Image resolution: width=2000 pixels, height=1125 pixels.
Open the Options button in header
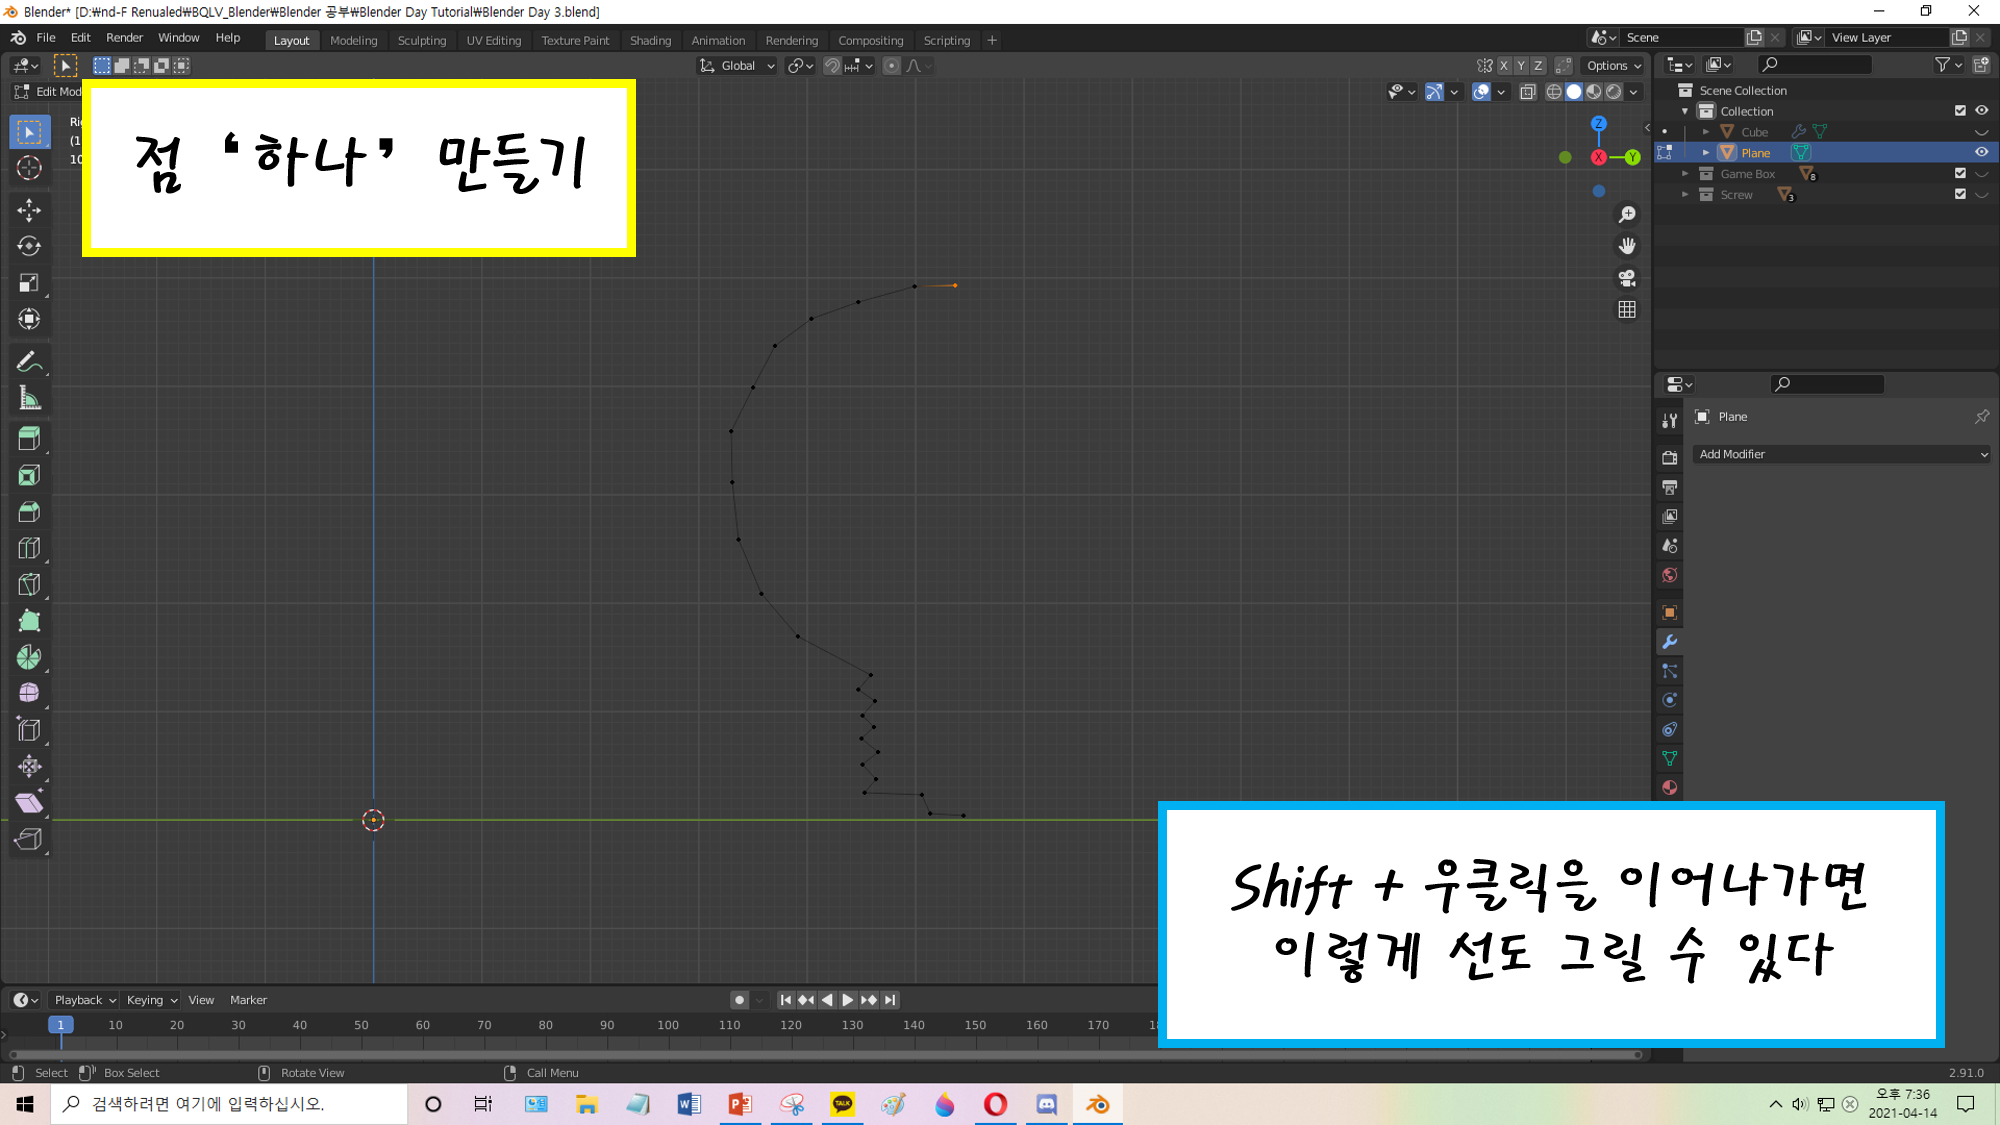click(1613, 66)
